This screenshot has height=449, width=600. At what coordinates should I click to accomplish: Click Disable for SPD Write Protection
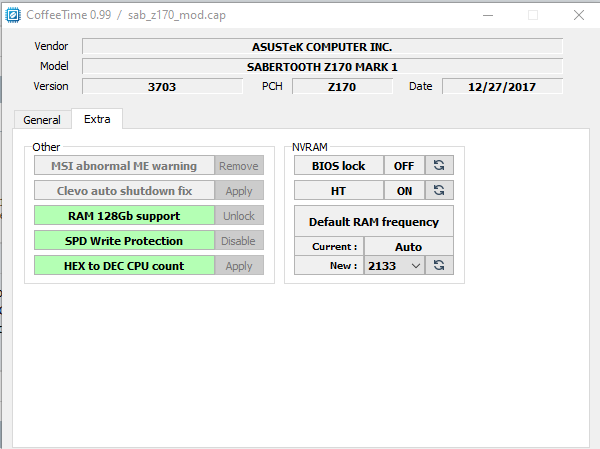pos(239,240)
